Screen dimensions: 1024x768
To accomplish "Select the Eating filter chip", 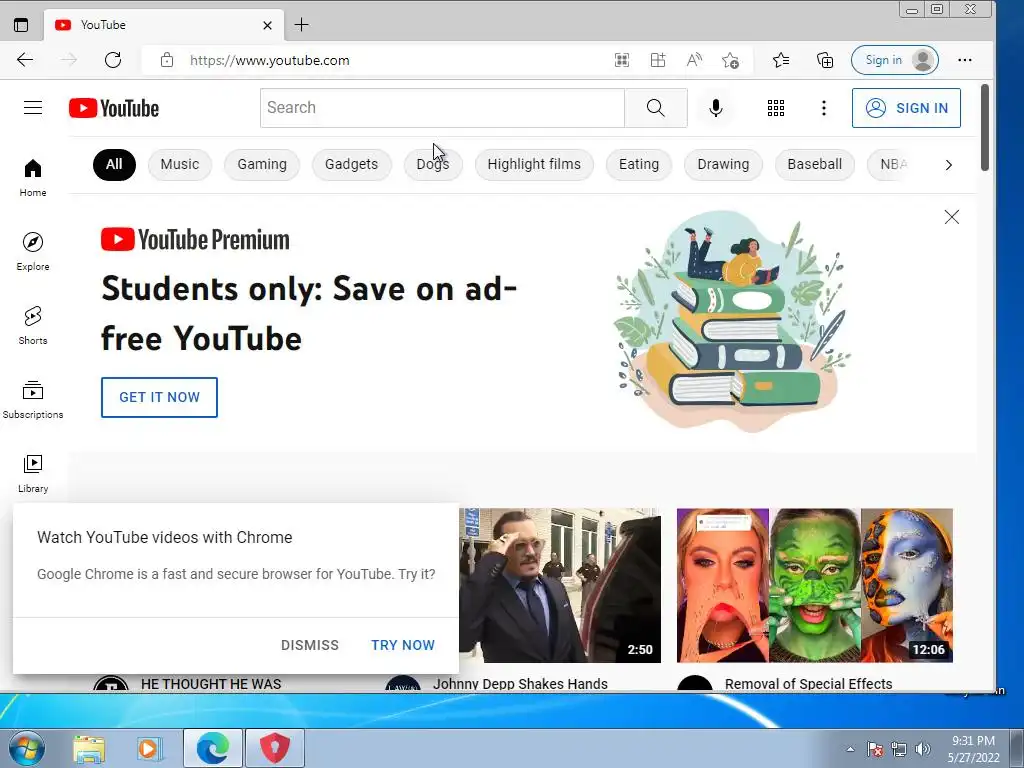I will [x=639, y=165].
